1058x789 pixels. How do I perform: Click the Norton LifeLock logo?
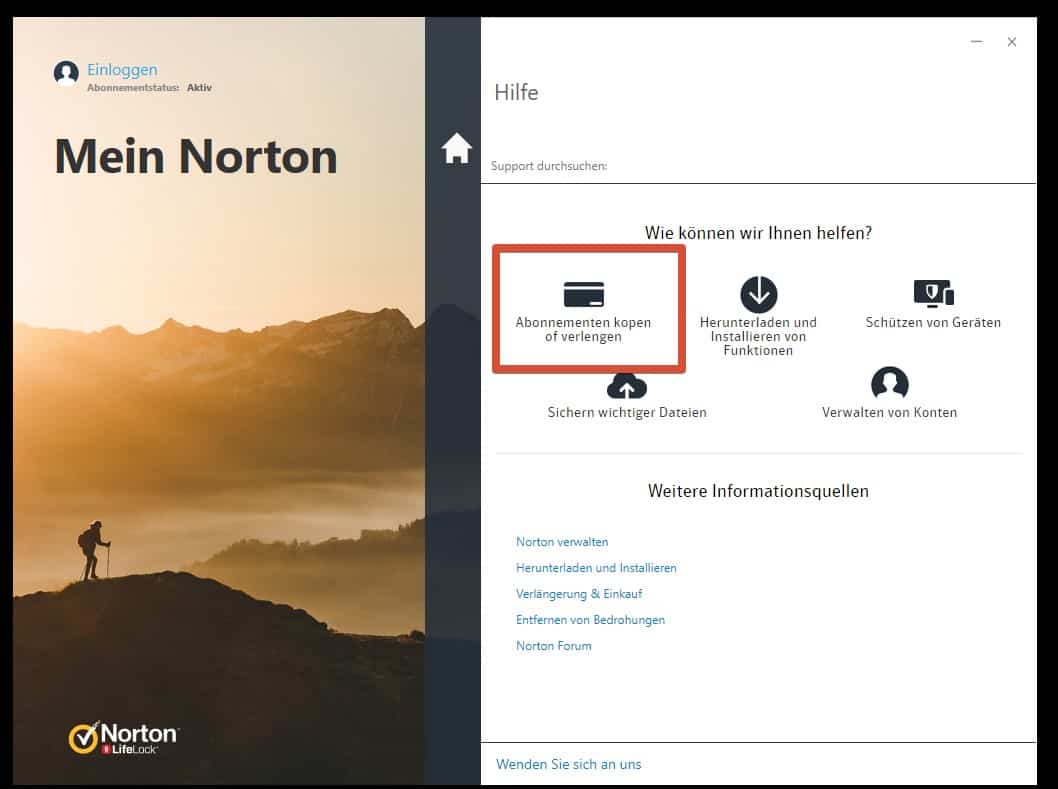[124, 738]
